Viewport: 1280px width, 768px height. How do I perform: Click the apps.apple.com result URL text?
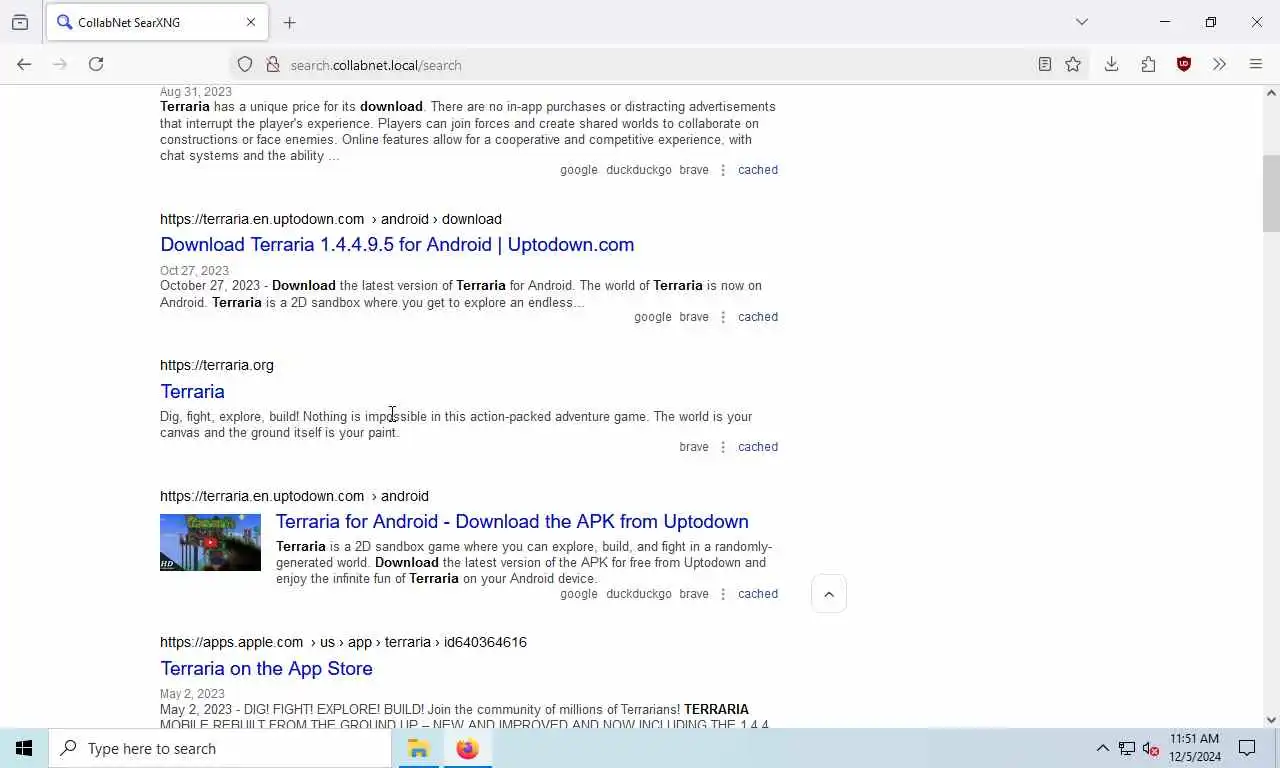(343, 642)
